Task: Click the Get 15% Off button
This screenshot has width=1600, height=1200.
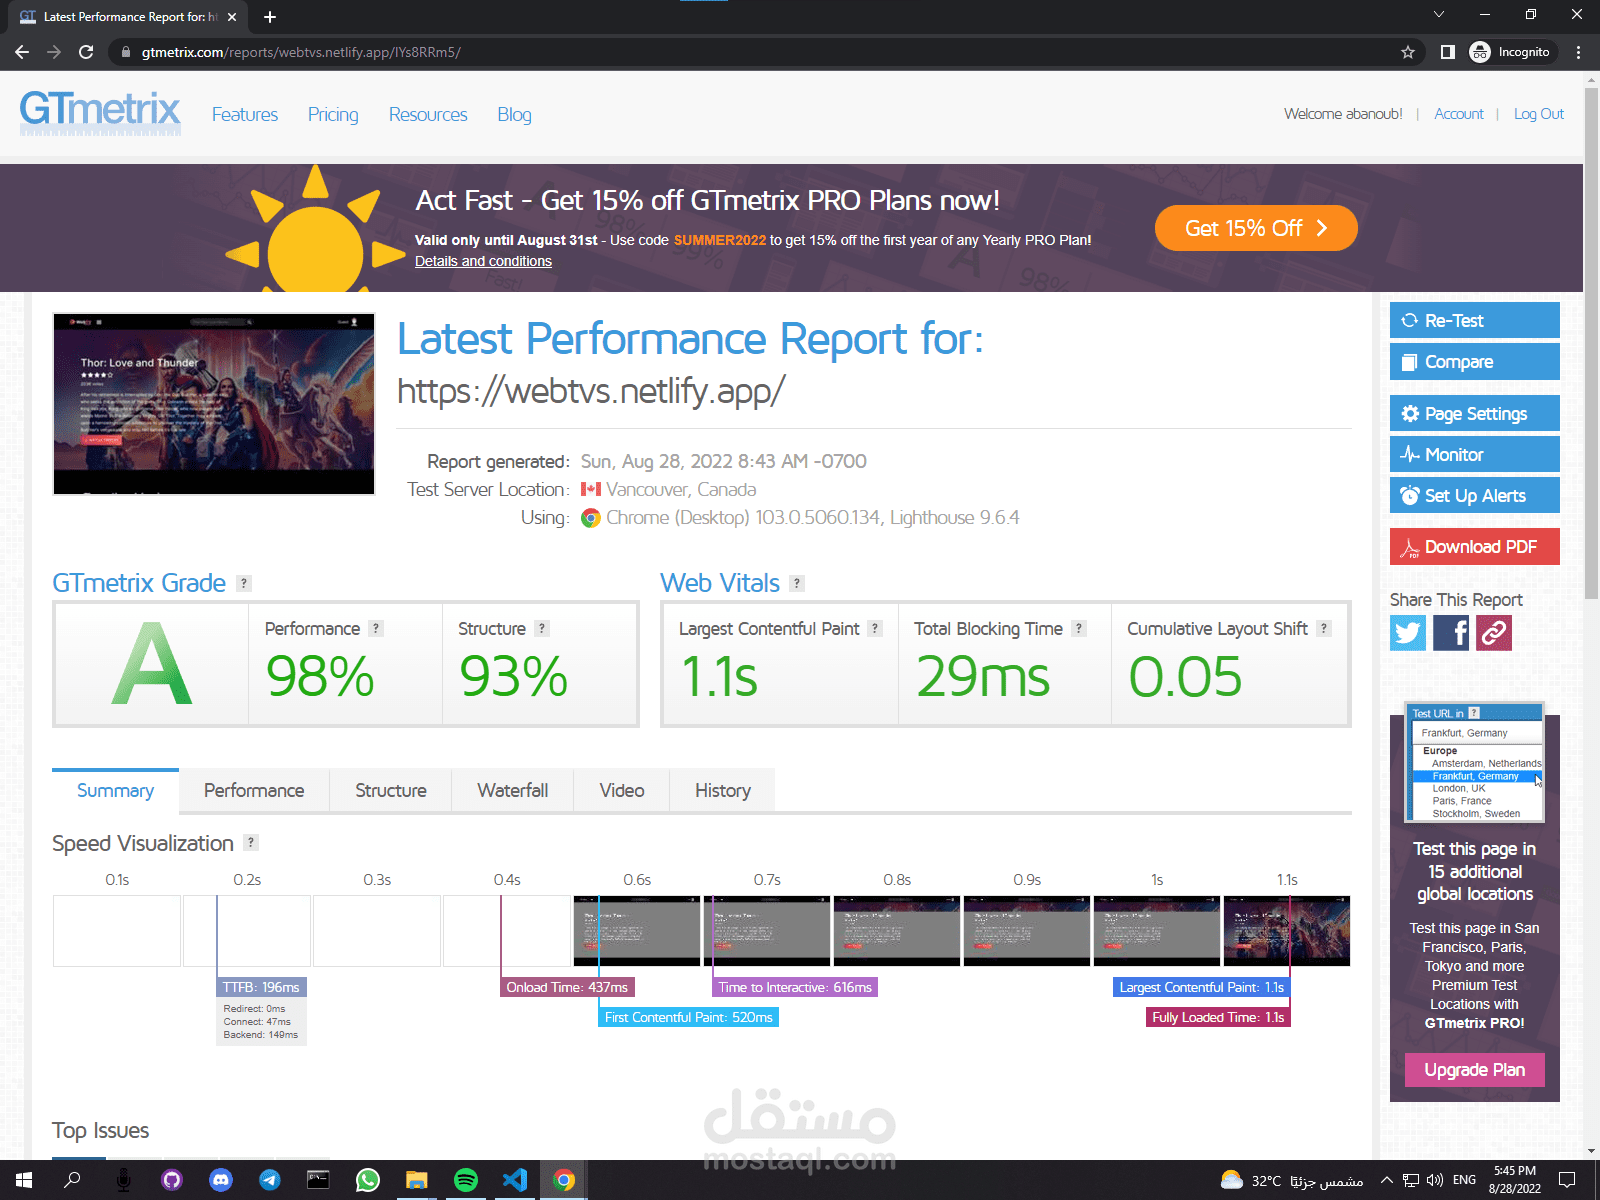Action: coord(1256,228)
